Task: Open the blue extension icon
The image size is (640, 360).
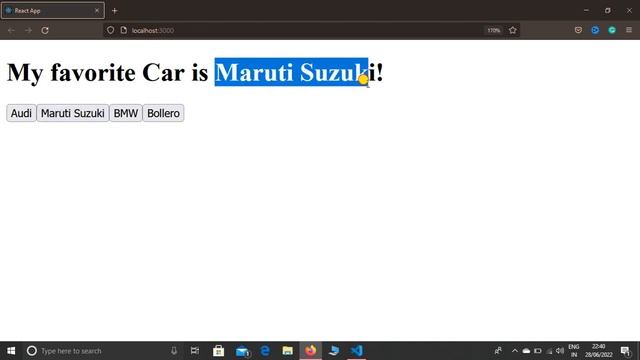Action: (595, 30)
